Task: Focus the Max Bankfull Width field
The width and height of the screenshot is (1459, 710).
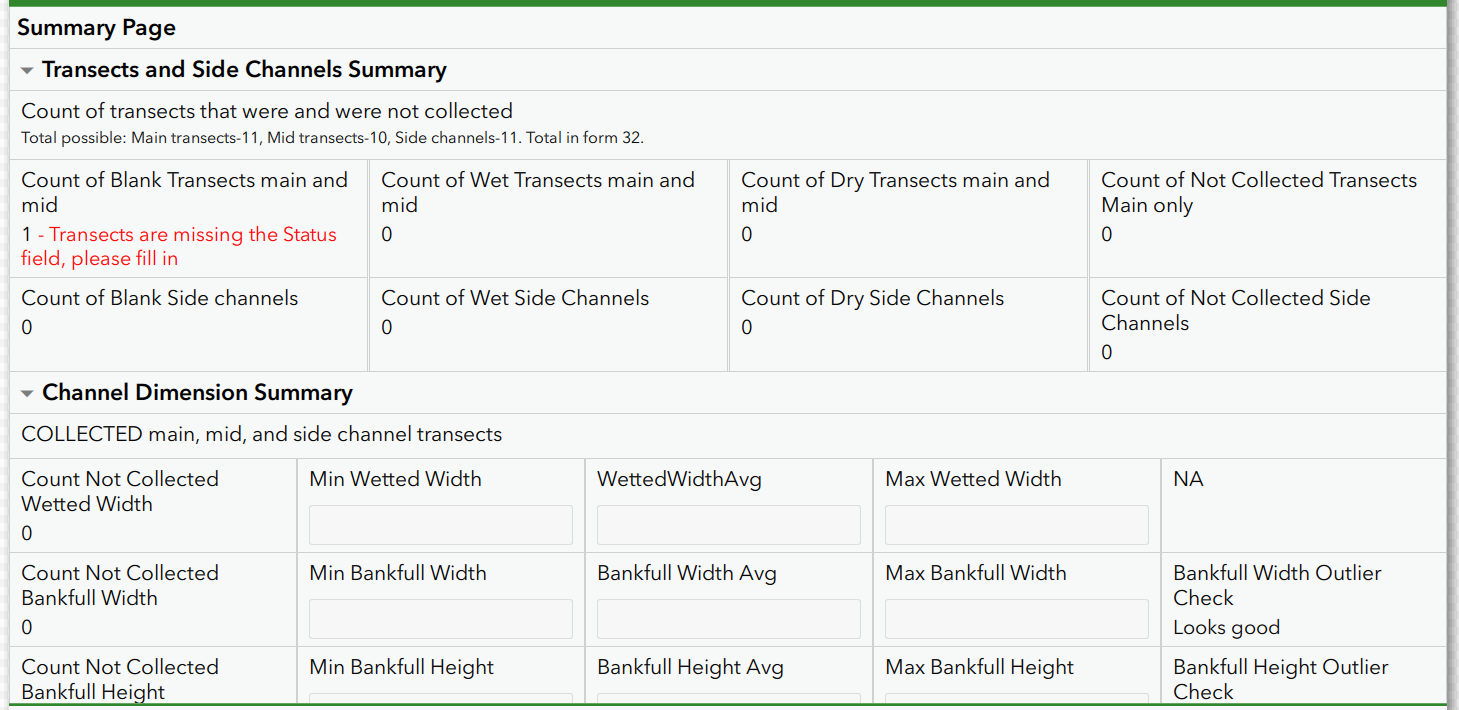Action: tap(1016, 619)
